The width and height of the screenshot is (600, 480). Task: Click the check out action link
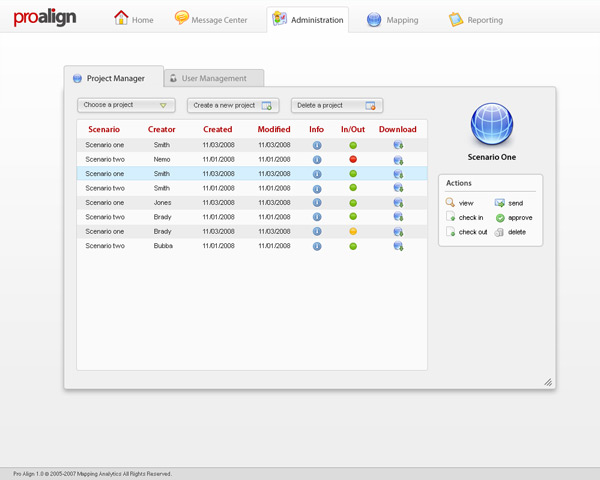[x=472, y=232]
